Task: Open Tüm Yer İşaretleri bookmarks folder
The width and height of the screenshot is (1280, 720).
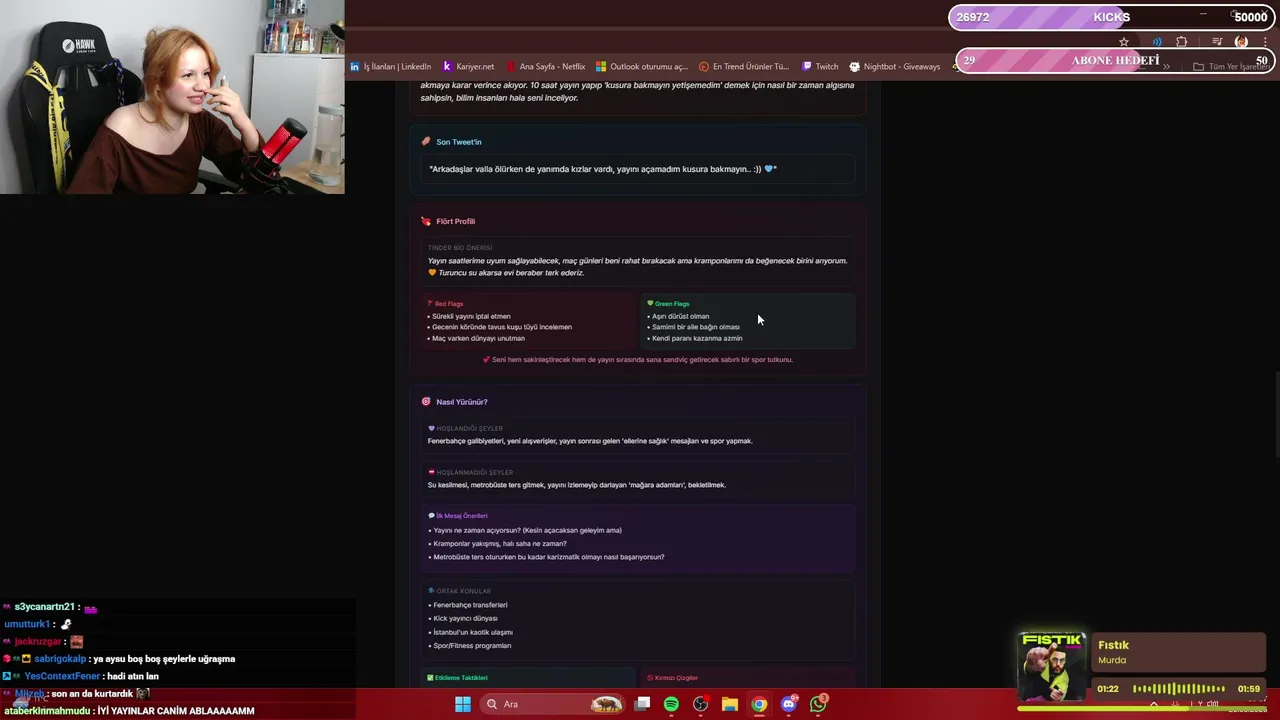Action: [1230, 66]
